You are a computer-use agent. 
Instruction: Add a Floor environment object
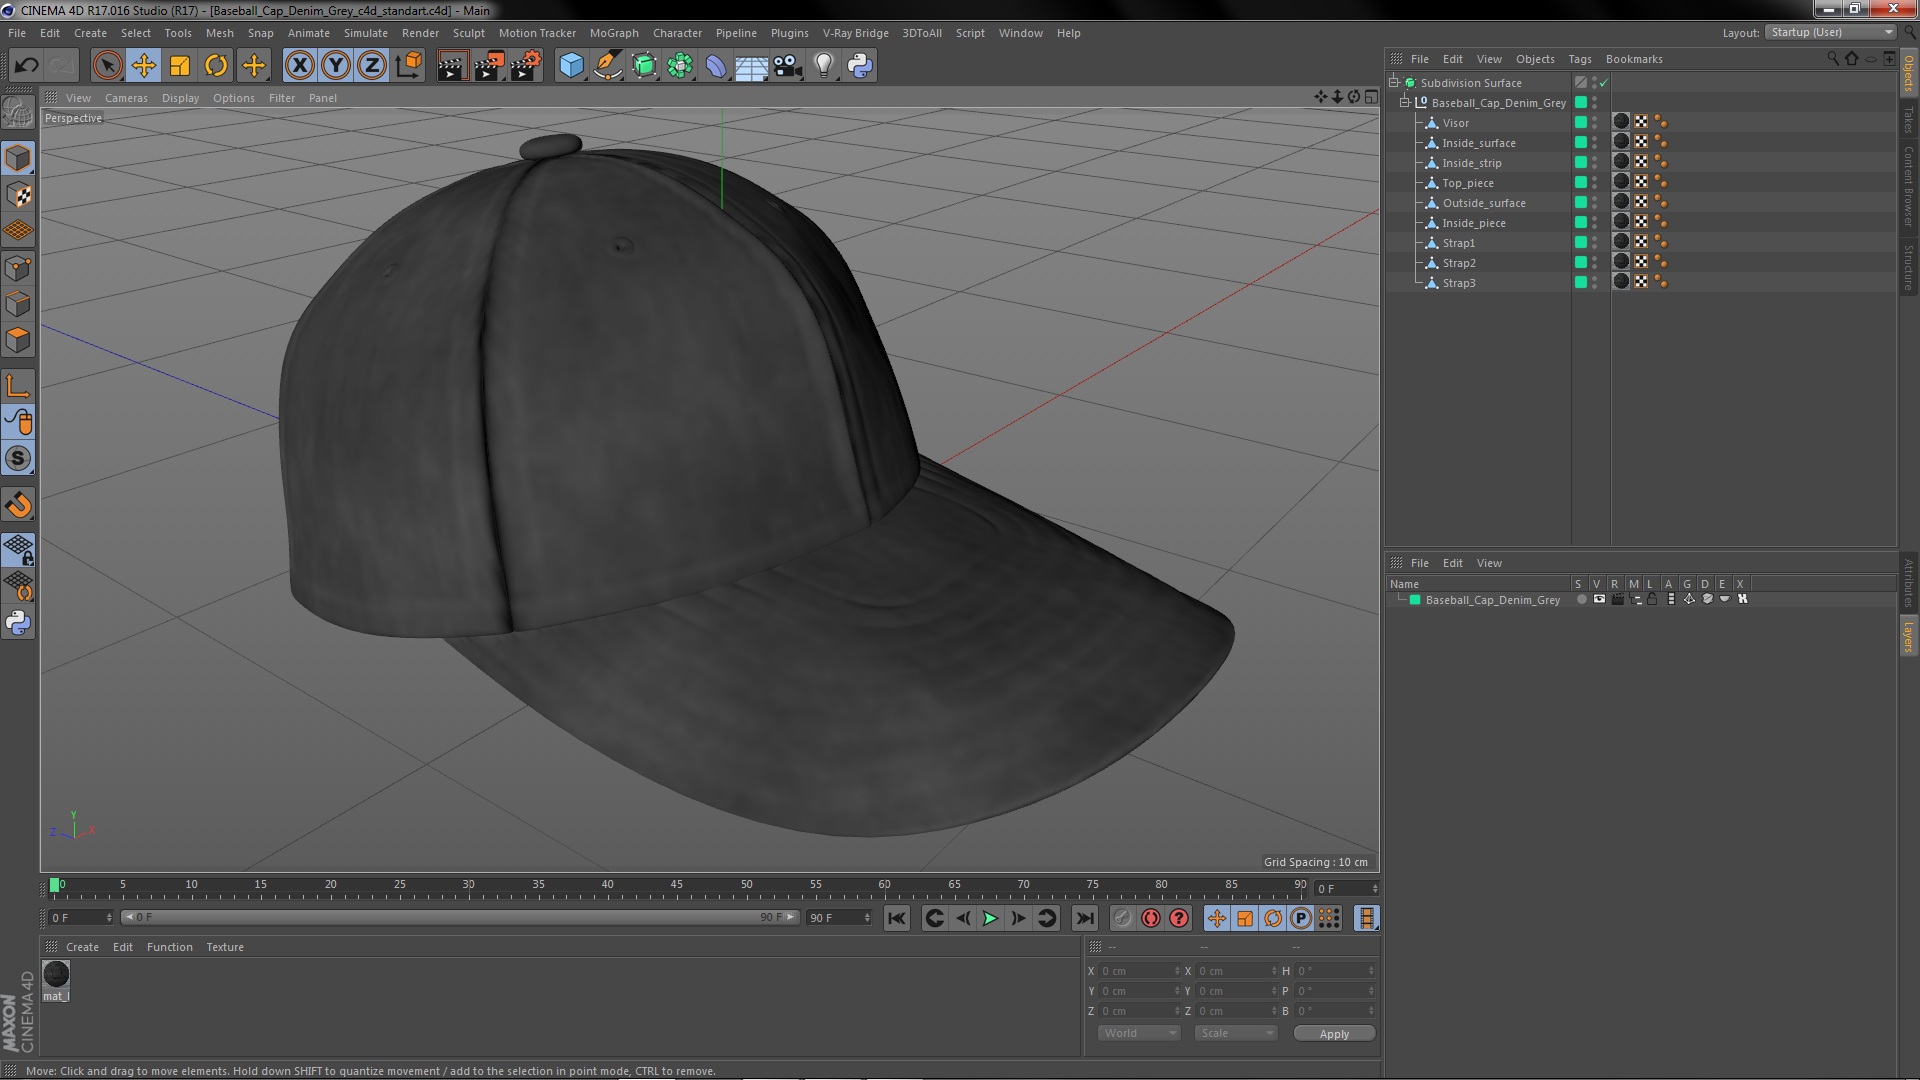point(751,66)
